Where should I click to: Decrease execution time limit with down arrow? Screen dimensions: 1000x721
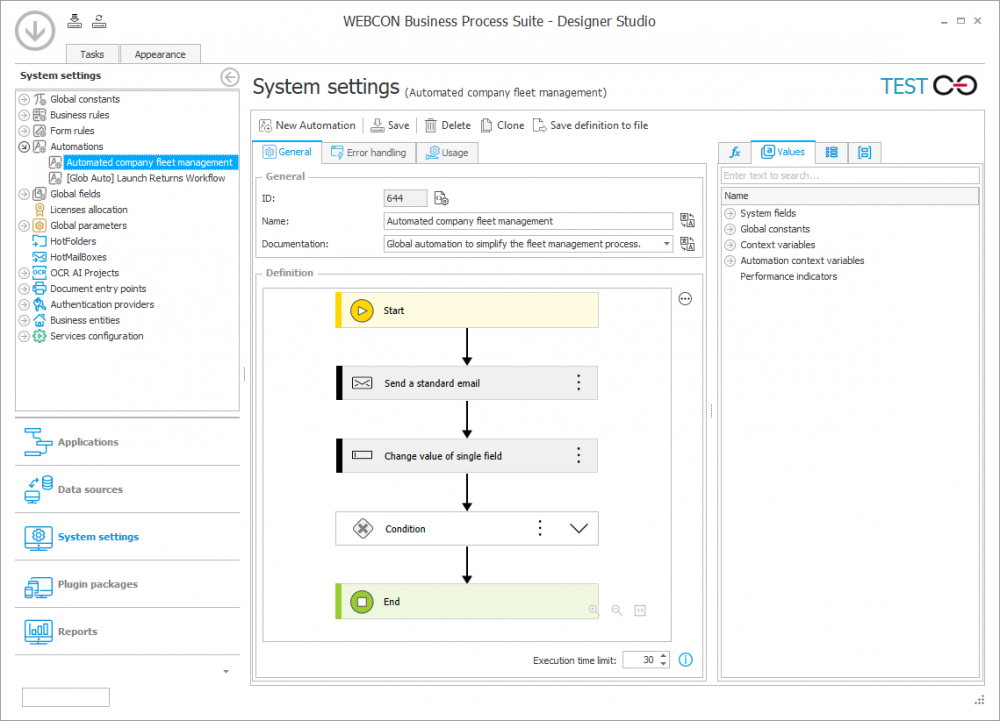663,664
